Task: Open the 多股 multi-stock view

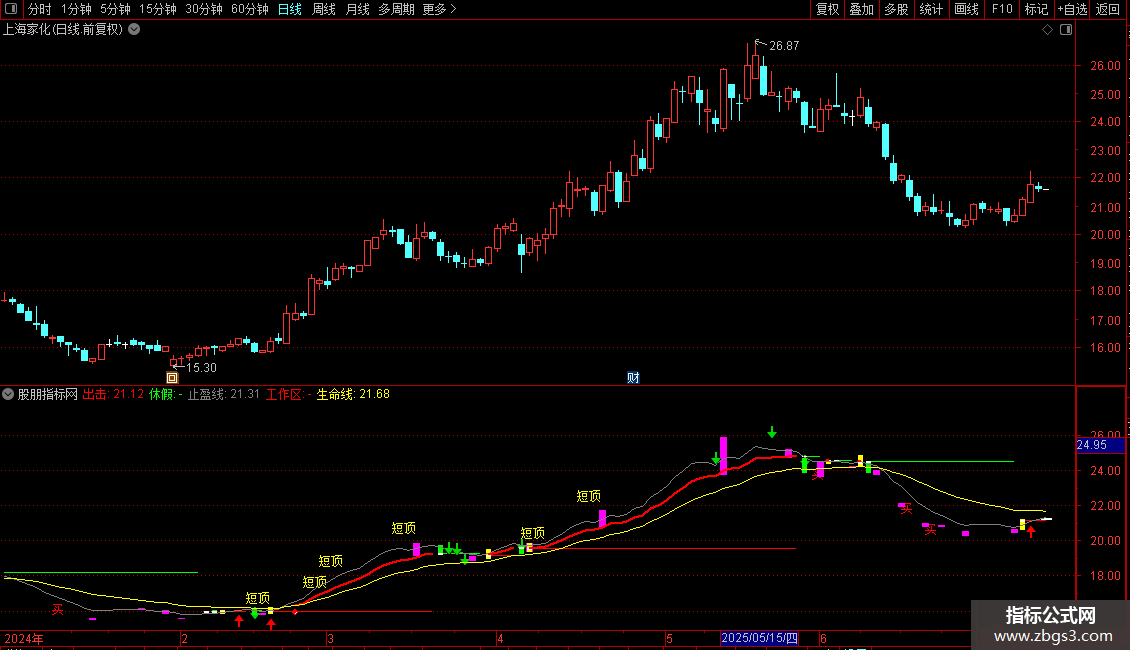Action: point(896,9)
